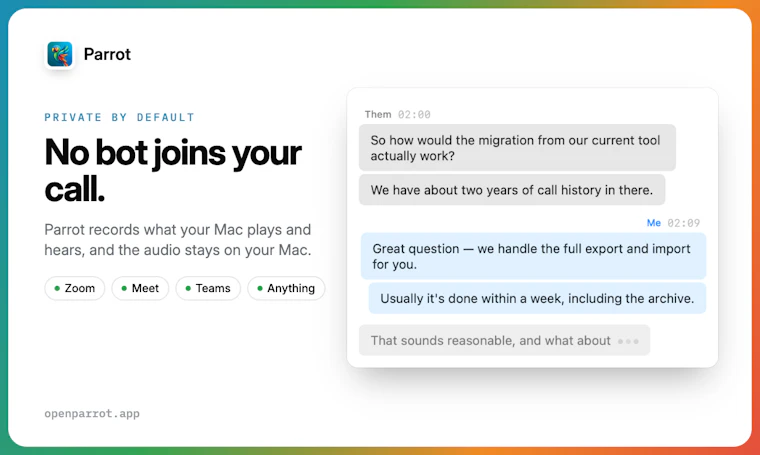This screenshot has height=455, width=760.
Task: Click the Me speaker label
Action: 654,223
